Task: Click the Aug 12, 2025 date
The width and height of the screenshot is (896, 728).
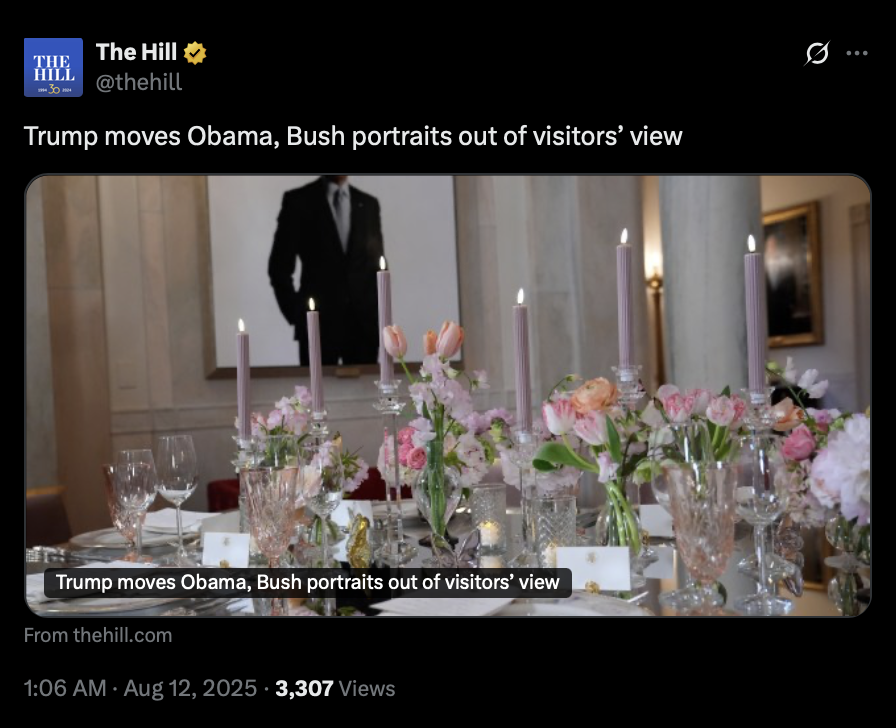Action: click(190, 688)
